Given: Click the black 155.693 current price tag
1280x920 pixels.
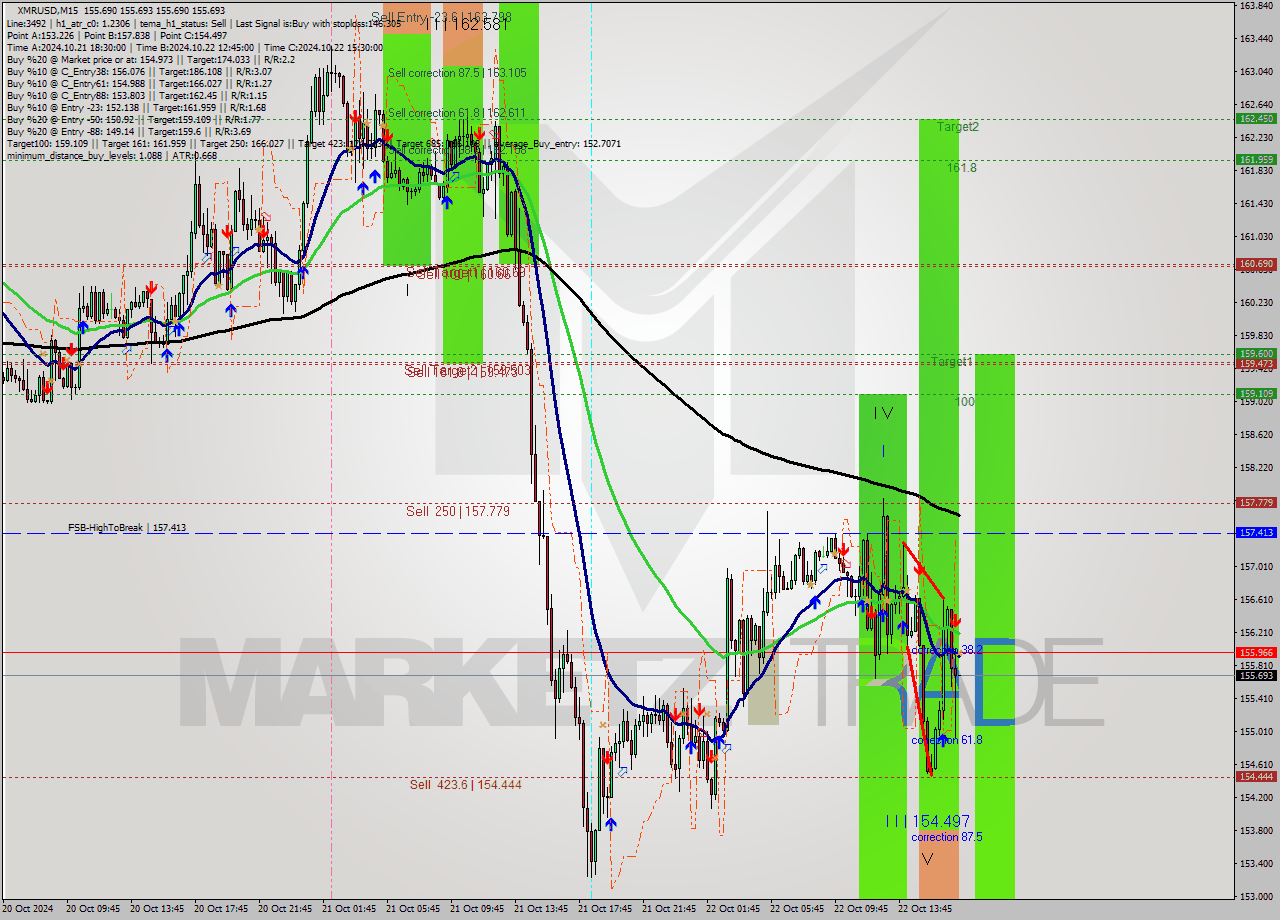Looking at the screenshot, I should coord(1256,675).
